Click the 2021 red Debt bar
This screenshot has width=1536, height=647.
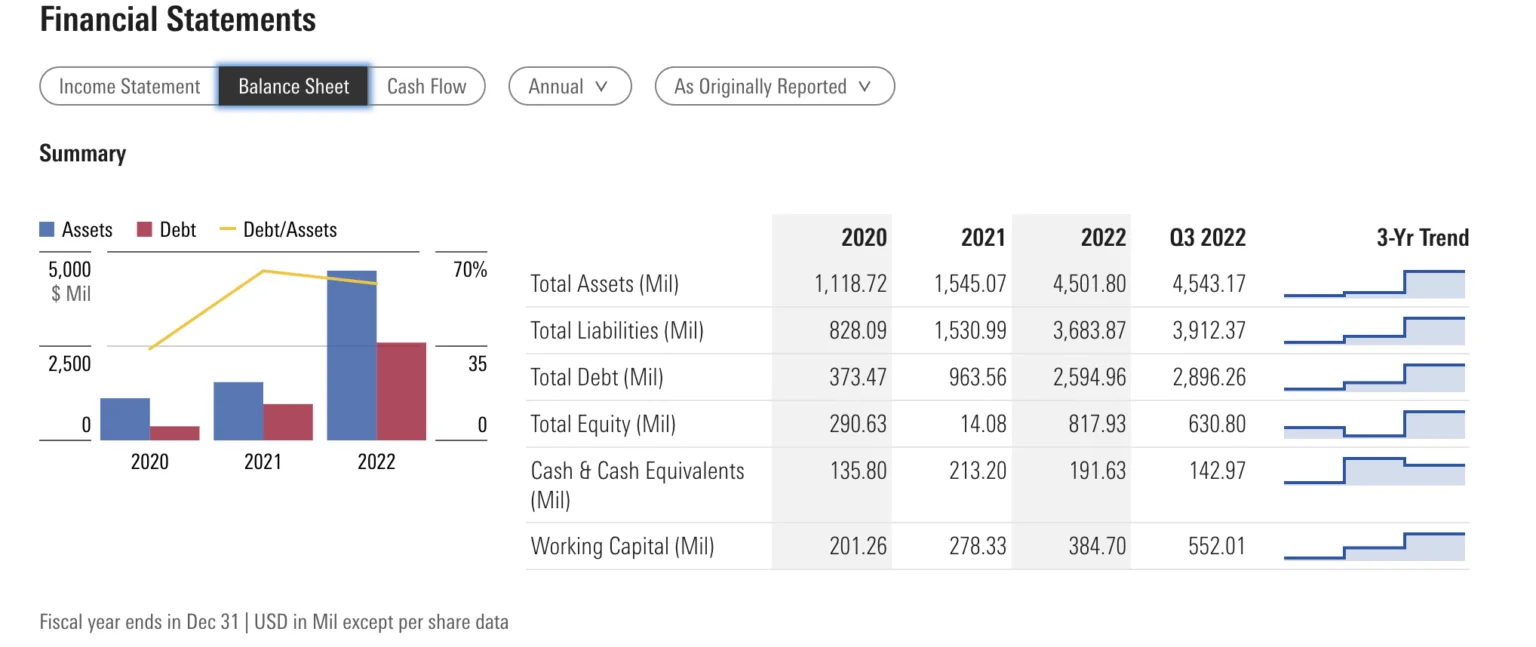tap(288, 422)
